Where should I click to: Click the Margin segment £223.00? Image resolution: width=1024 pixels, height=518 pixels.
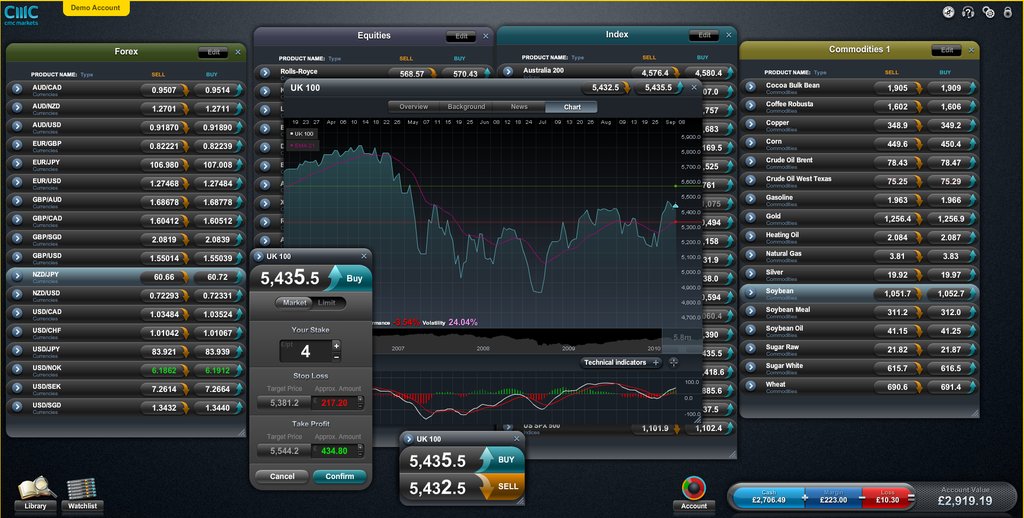pos(833,498)
